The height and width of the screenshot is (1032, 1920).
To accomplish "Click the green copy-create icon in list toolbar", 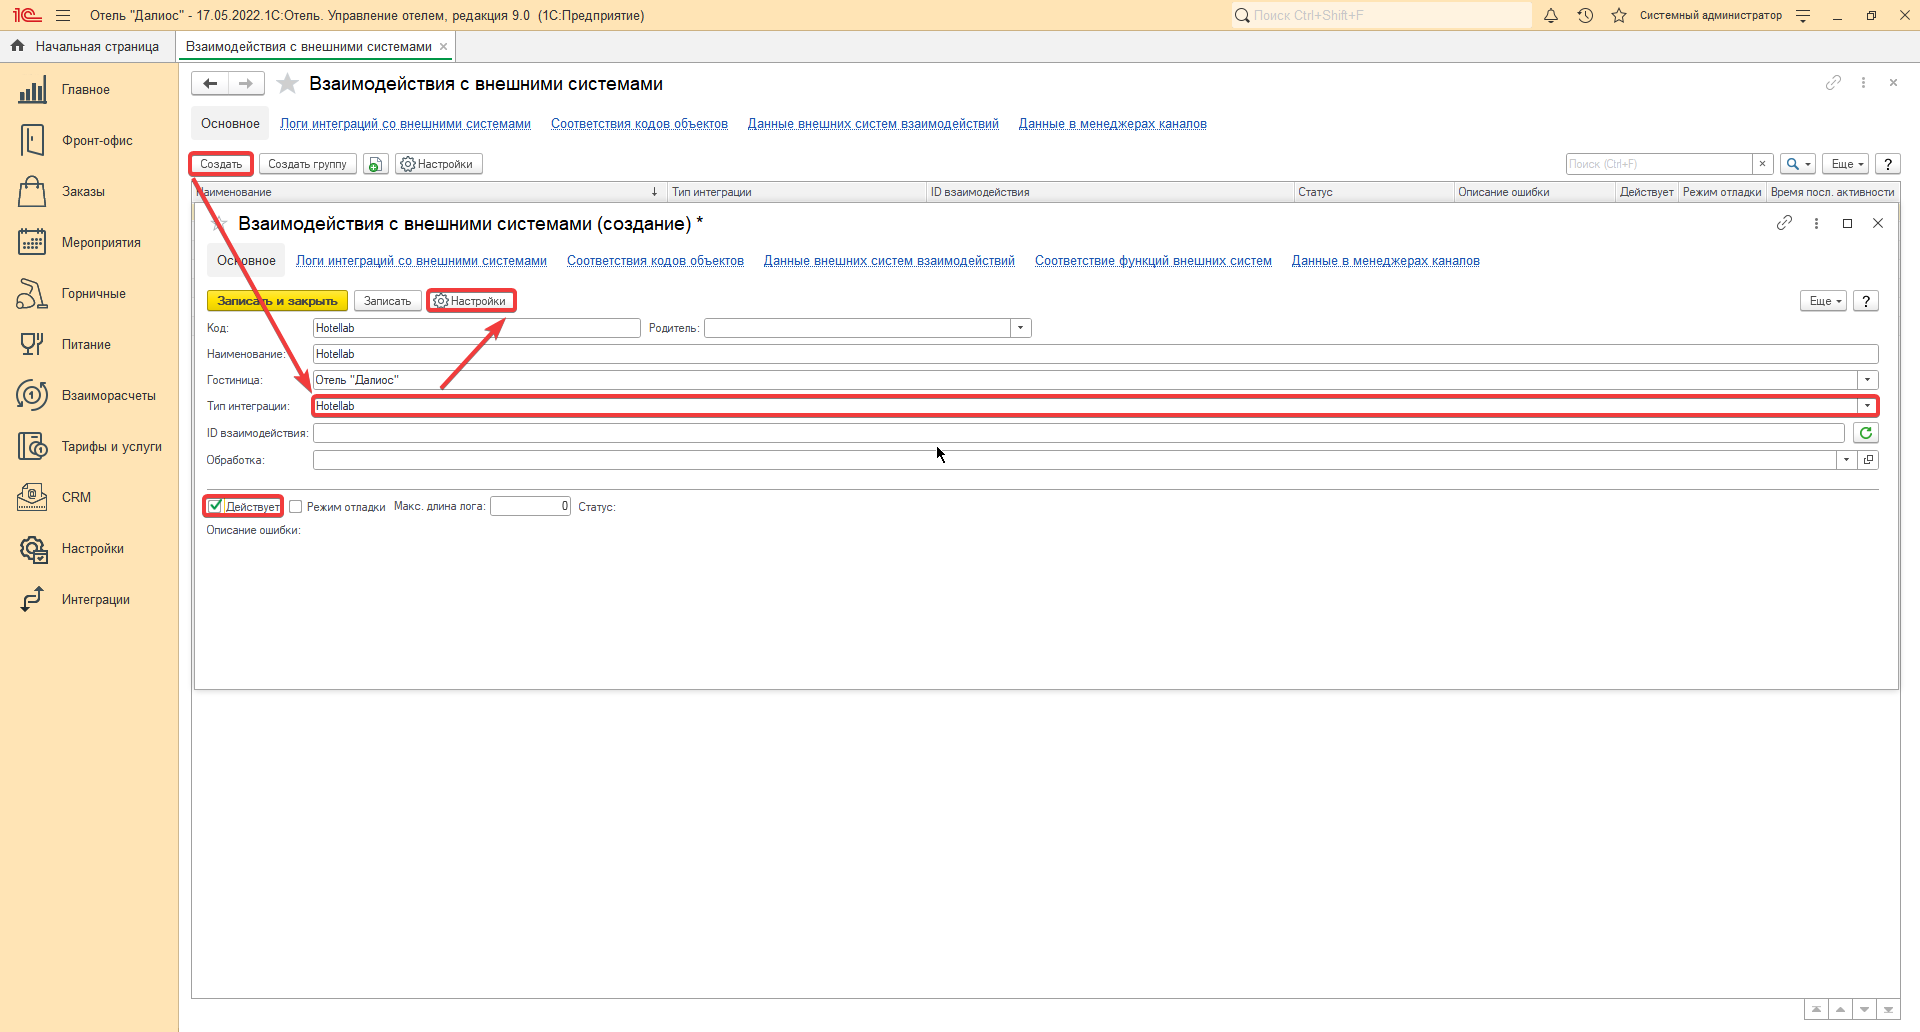I will [x=375, y=164].
